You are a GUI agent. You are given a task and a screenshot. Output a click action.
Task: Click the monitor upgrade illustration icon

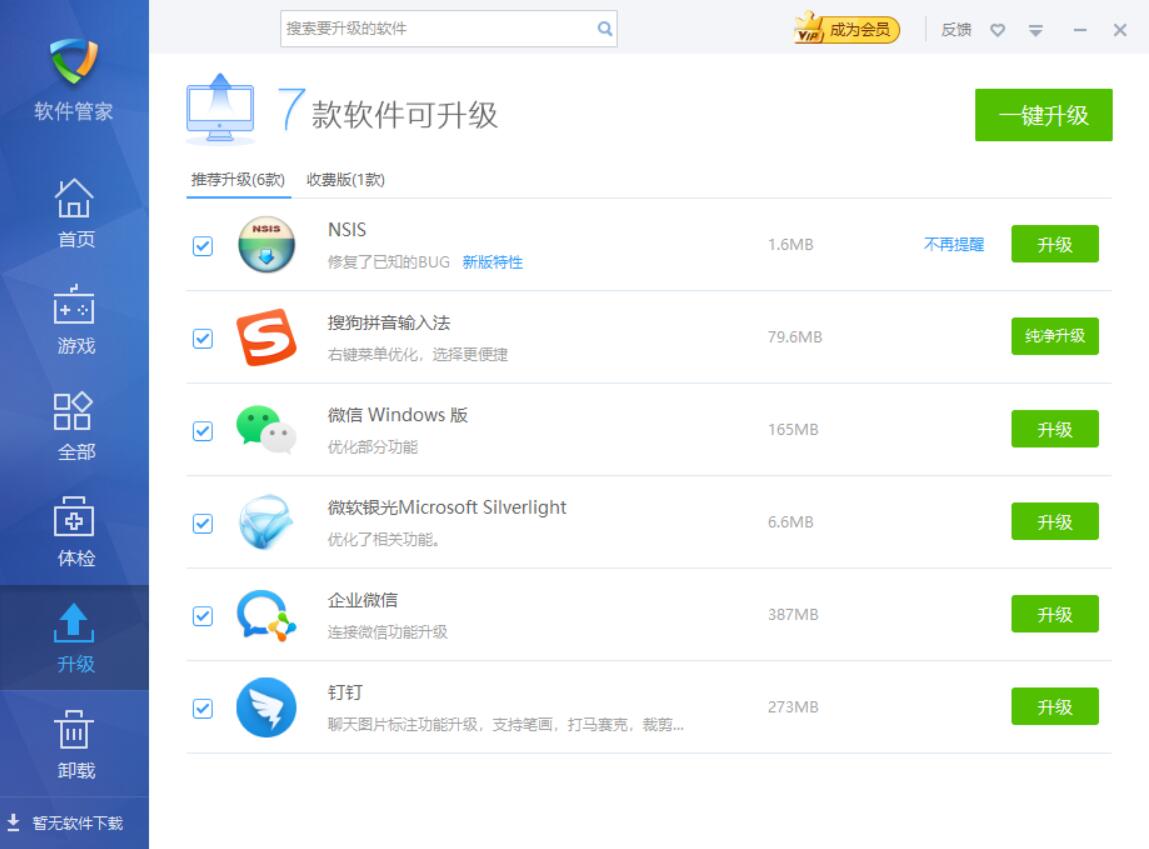[221, 109]
